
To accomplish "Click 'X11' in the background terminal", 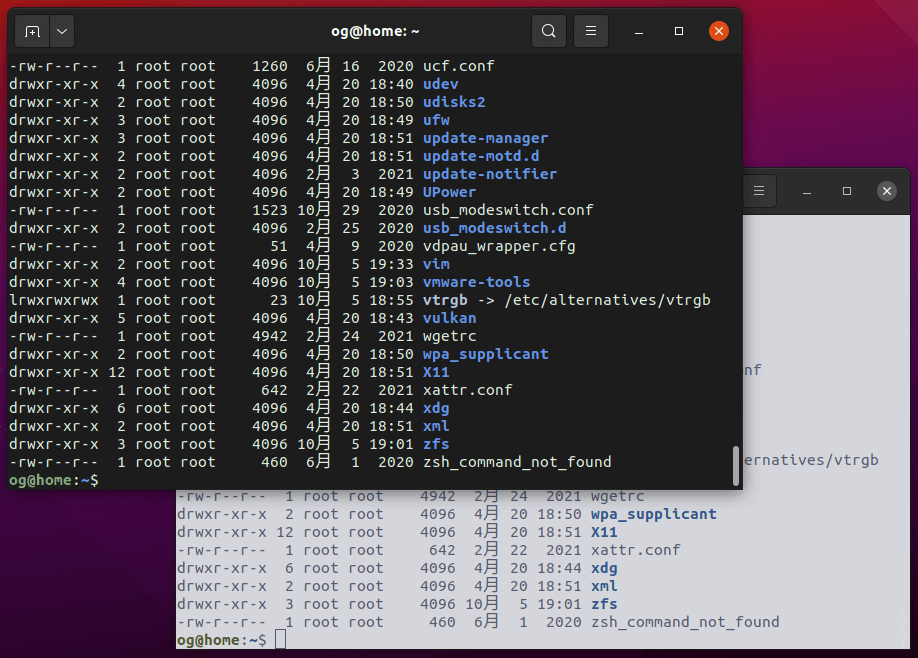I will pyautogui.click(x=604, y=533).
